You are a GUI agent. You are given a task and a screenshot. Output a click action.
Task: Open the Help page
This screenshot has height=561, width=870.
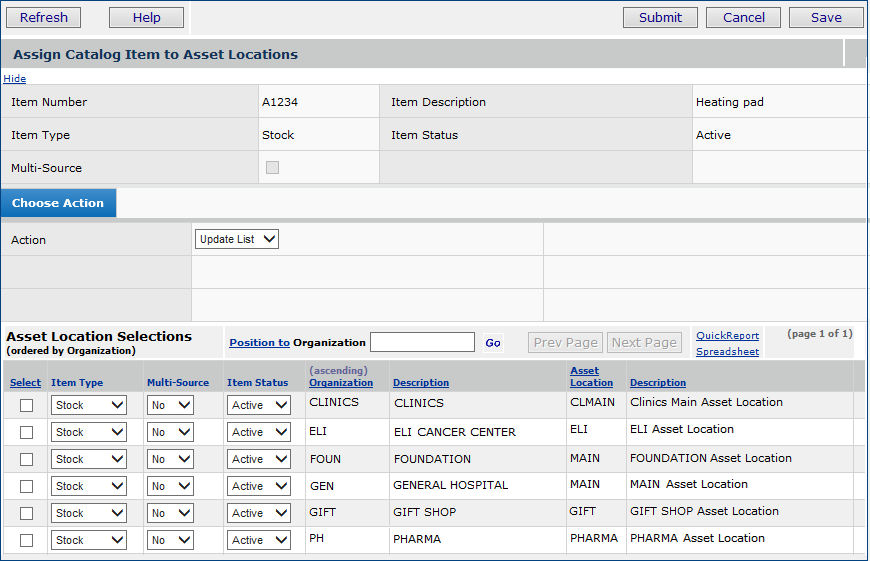coord(146,17)
